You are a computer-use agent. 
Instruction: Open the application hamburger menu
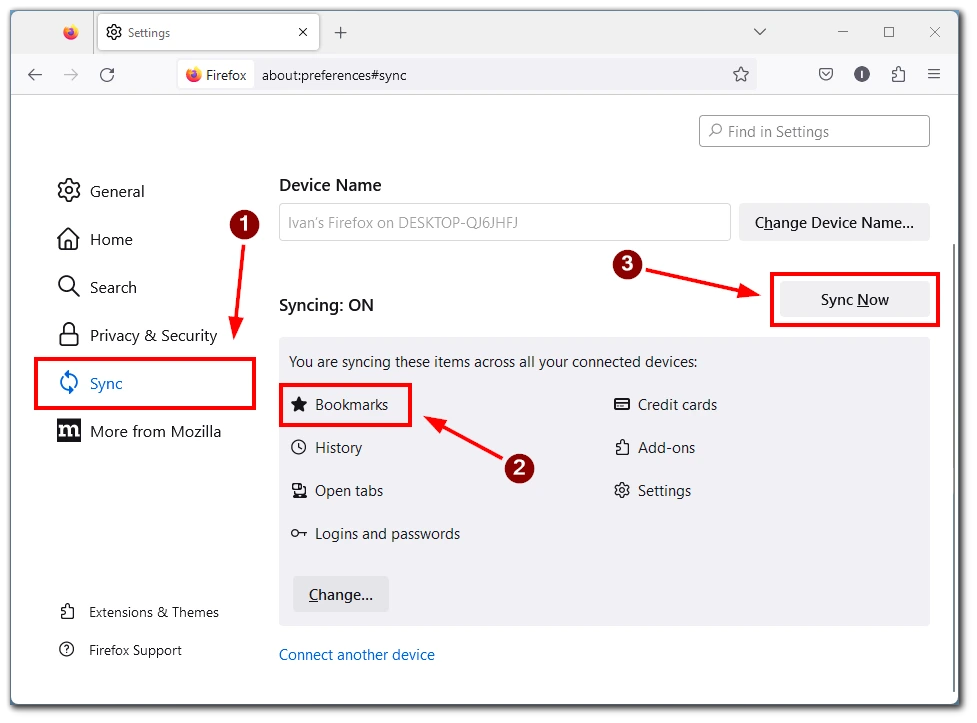point(933,74)
